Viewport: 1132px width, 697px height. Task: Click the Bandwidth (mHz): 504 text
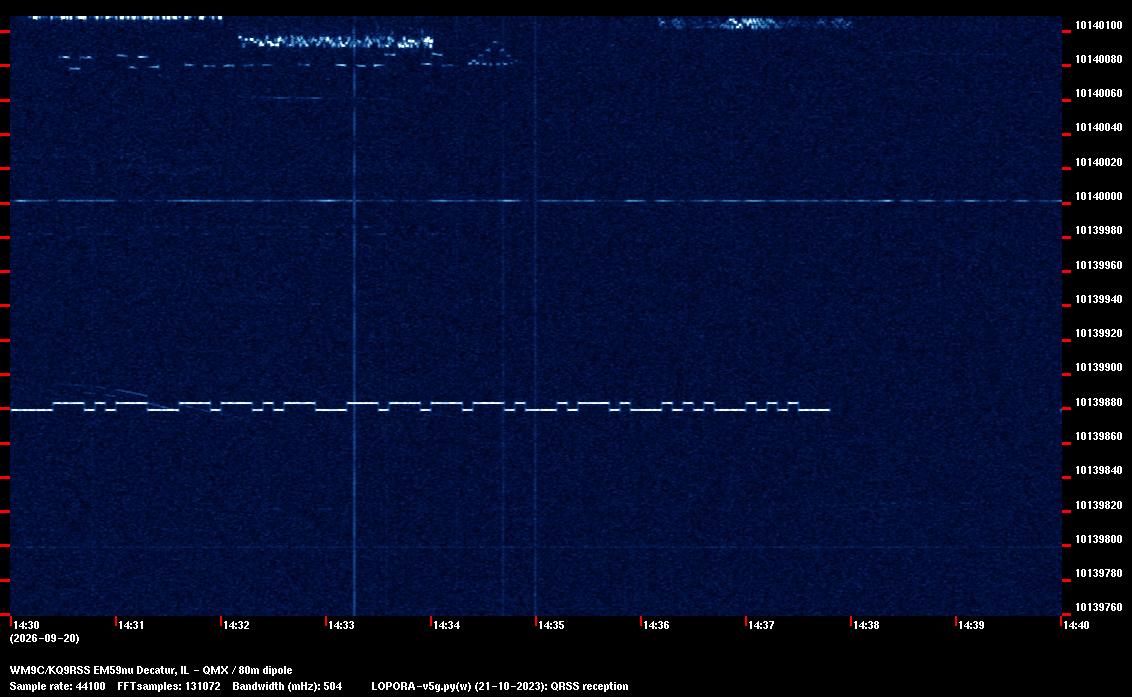(287, 686)
